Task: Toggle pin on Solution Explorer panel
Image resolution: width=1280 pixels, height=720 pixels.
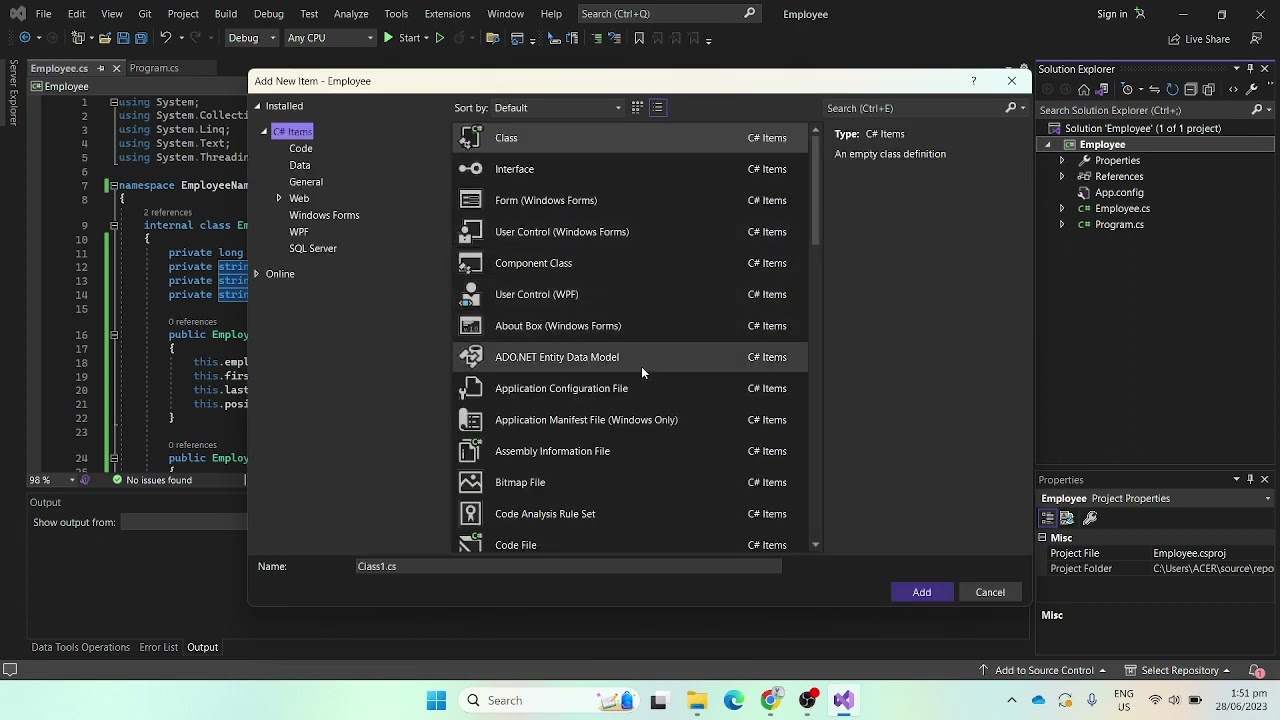Action: (x=1250, y=69)
